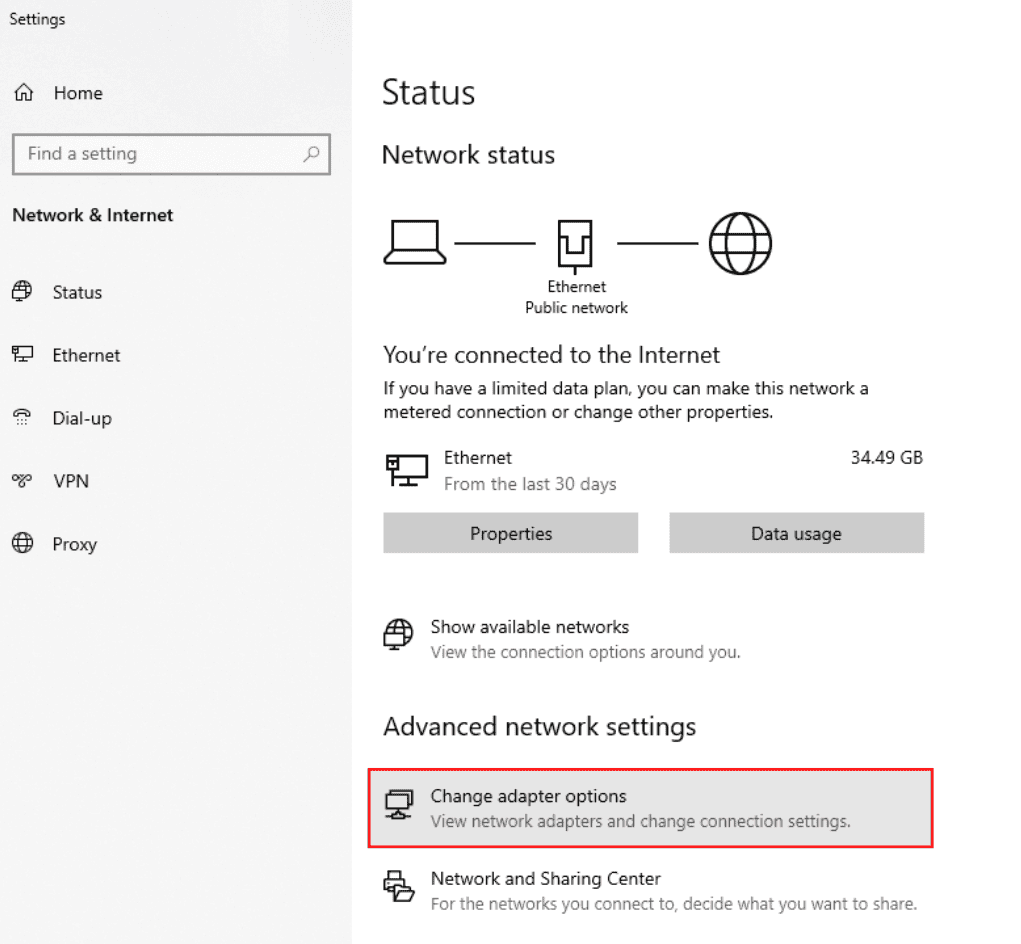
Task: Click the Home icon in sidebar
Action: (23, 93)
